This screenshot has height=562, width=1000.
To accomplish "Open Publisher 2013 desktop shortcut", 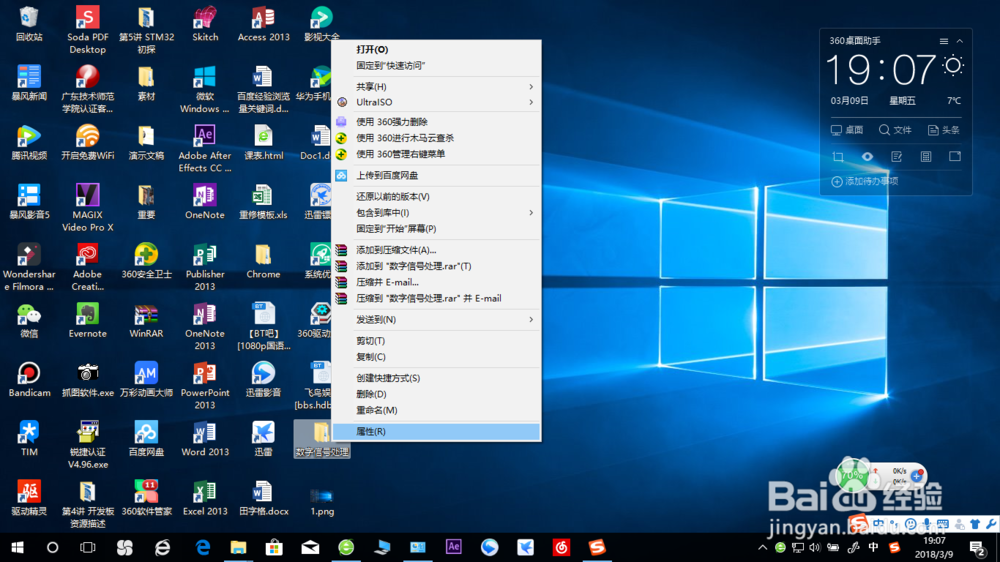I will tap(205, 267).
